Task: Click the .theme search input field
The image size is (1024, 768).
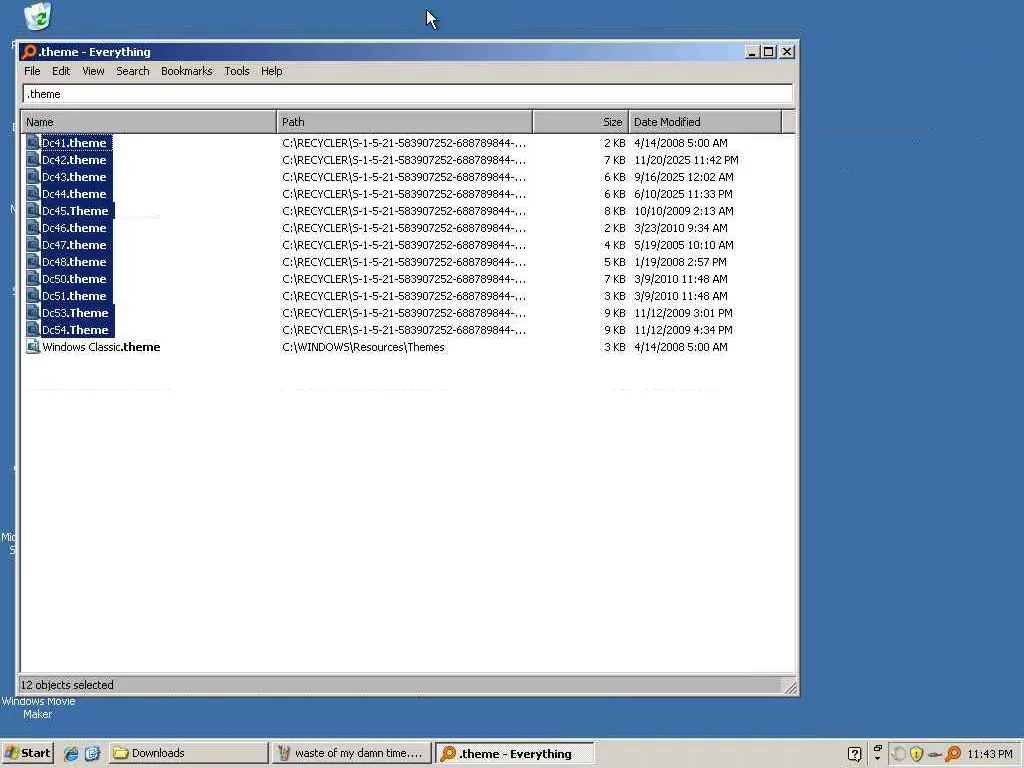Action: [x=408, y=94]
